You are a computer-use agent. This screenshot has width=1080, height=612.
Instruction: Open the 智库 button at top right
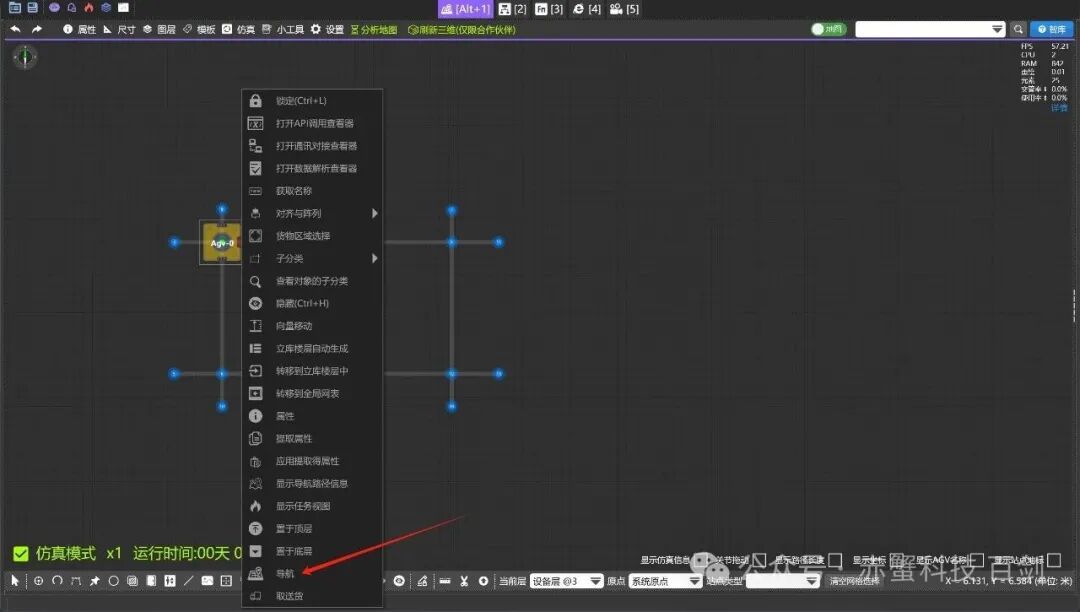(1052, 29)
